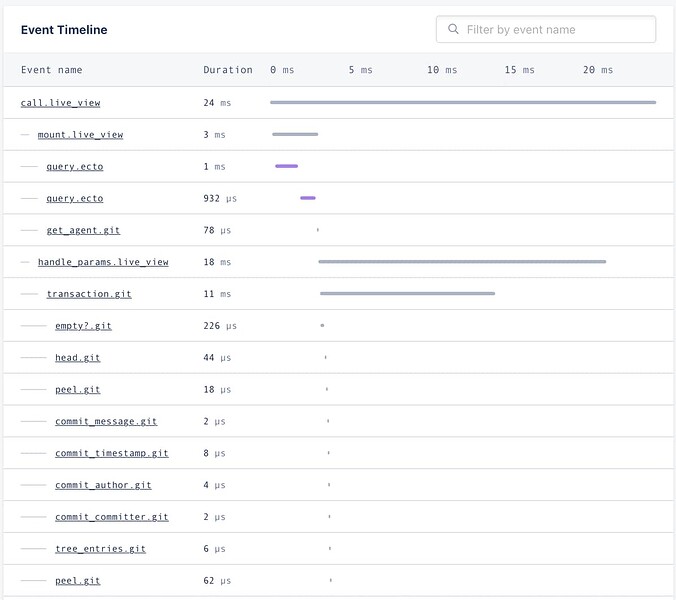Image resolution: width=676 pixels, height=600 pixels.
Task: Click the transaction.git 11 ms timeline bar
Action: (407, 294)
